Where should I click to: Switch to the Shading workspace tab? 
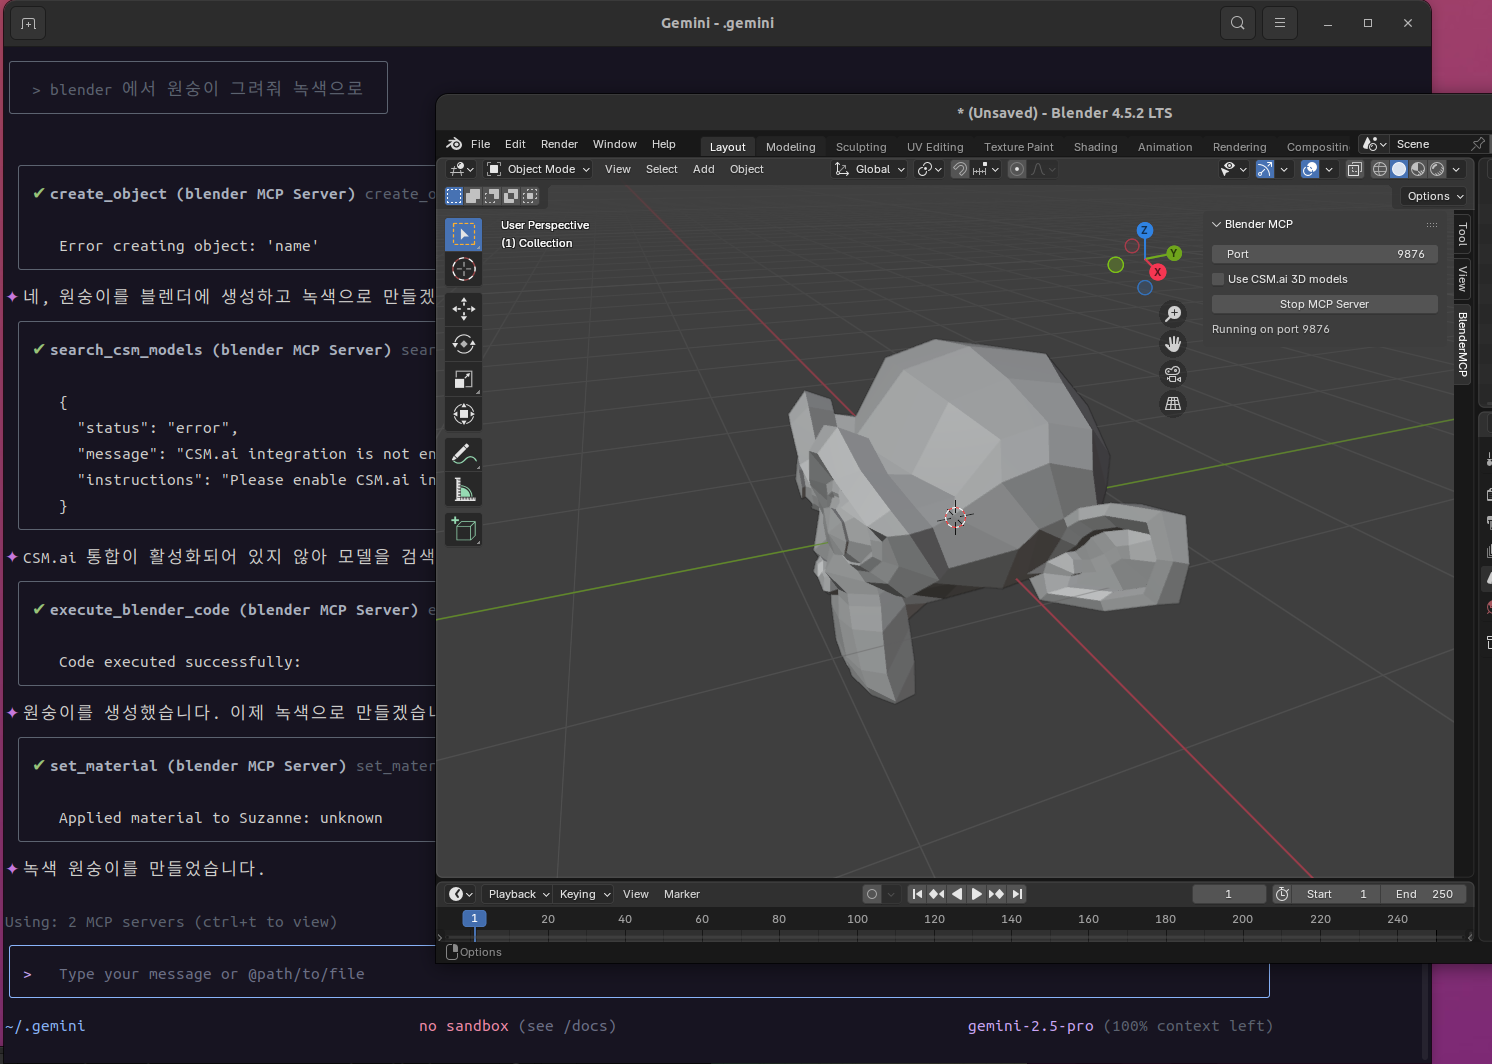click(x=1095, y=147)
